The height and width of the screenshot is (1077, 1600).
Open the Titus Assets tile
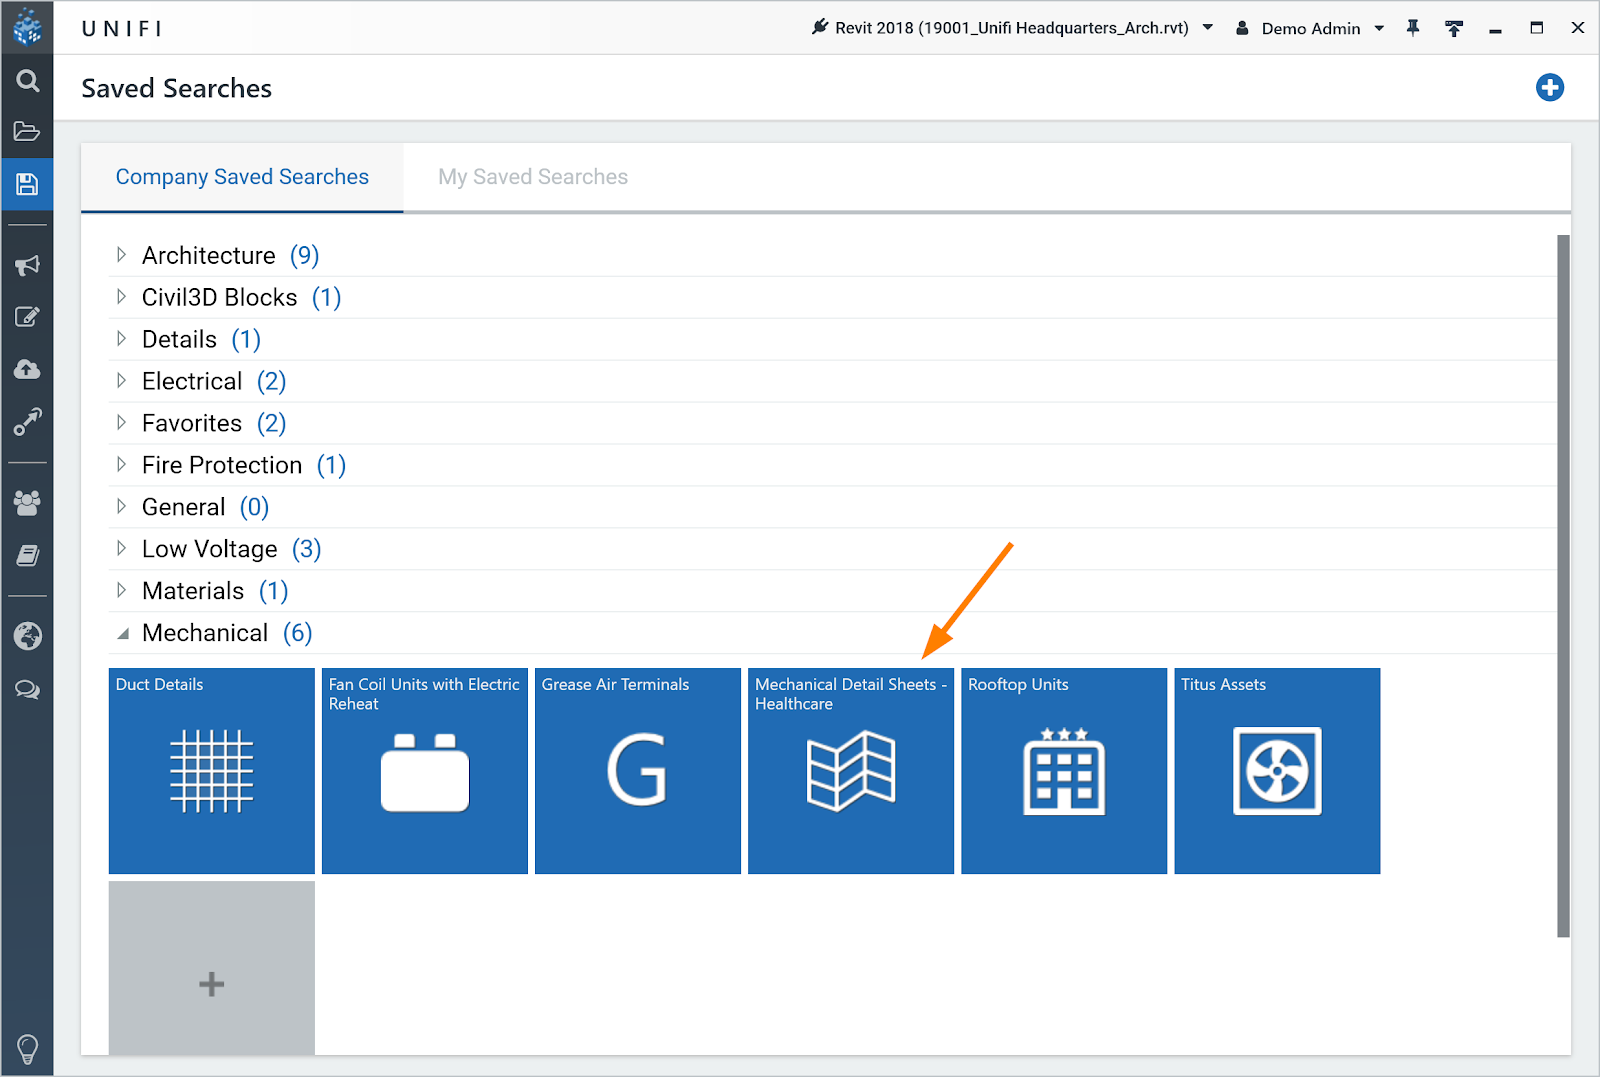[x=1277, y=771]
